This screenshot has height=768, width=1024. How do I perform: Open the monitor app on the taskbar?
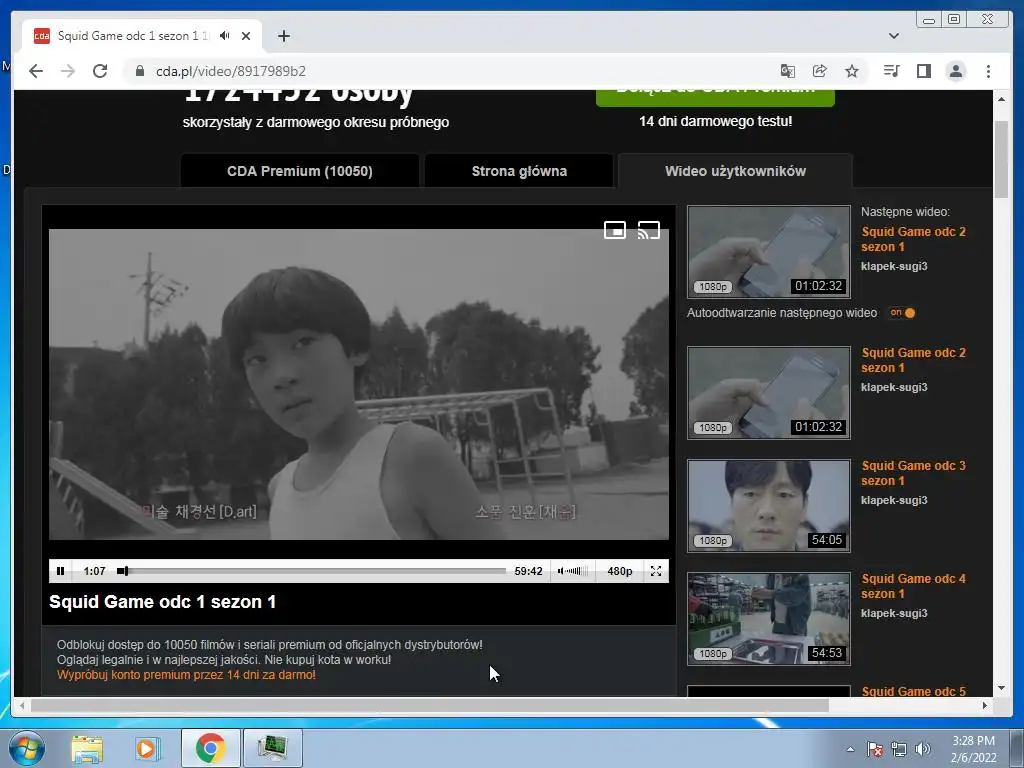[x=272, y=748]
